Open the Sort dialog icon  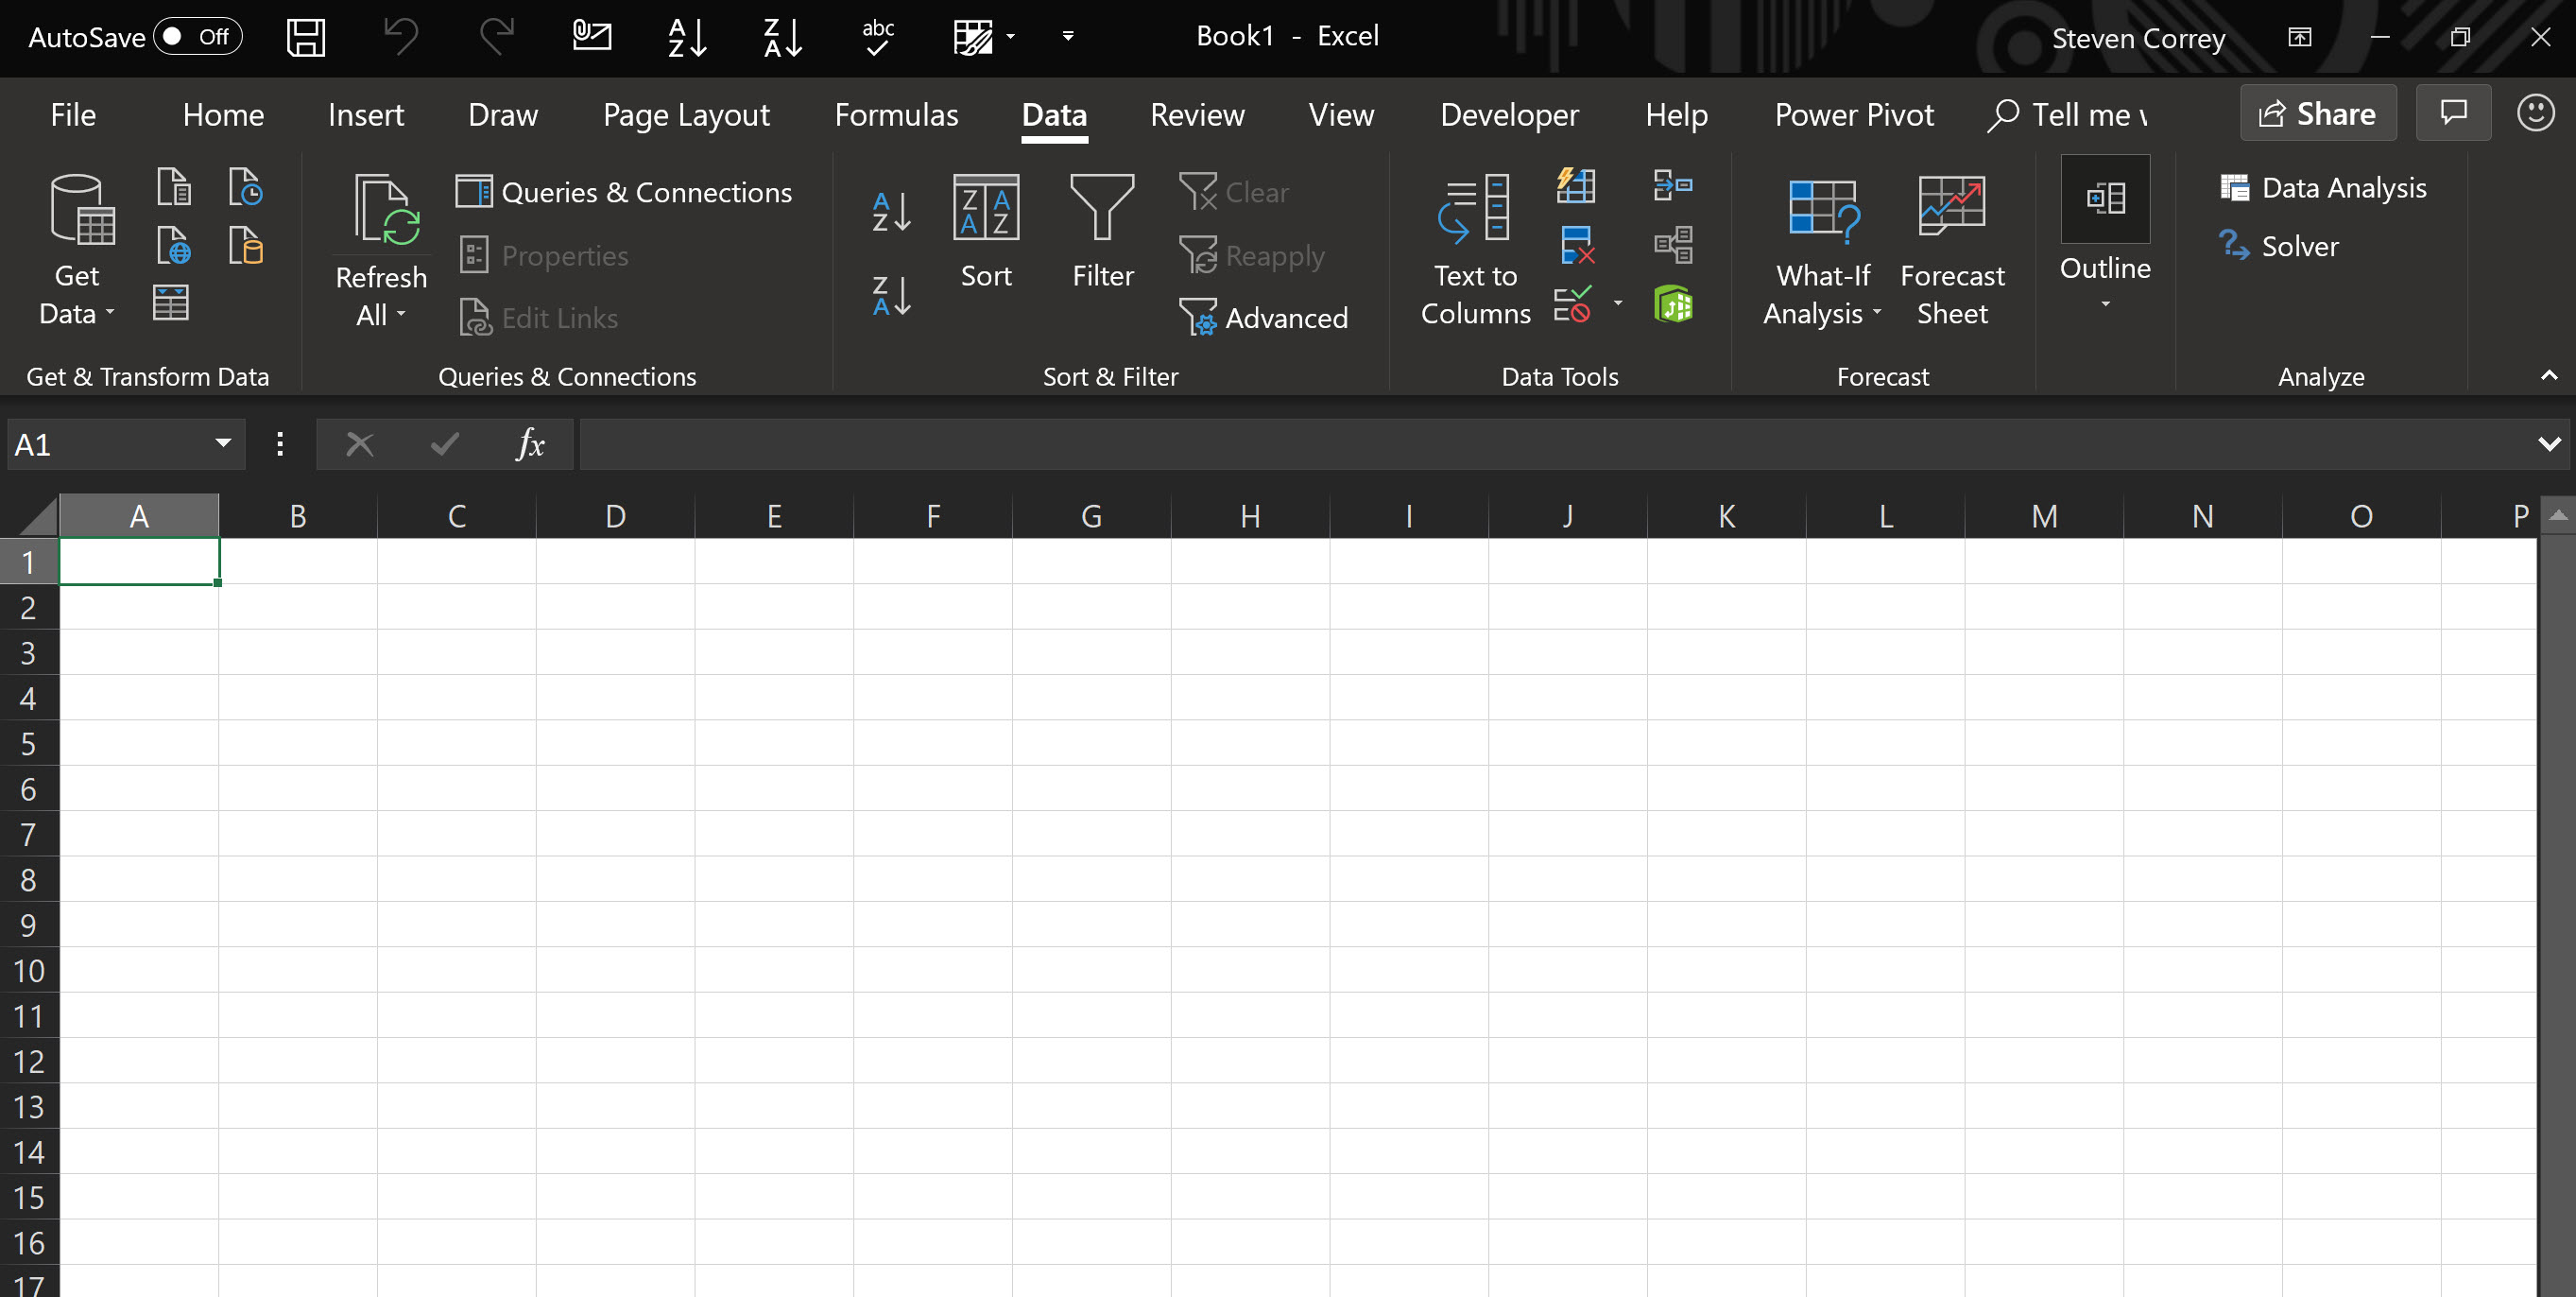(985, 208)
